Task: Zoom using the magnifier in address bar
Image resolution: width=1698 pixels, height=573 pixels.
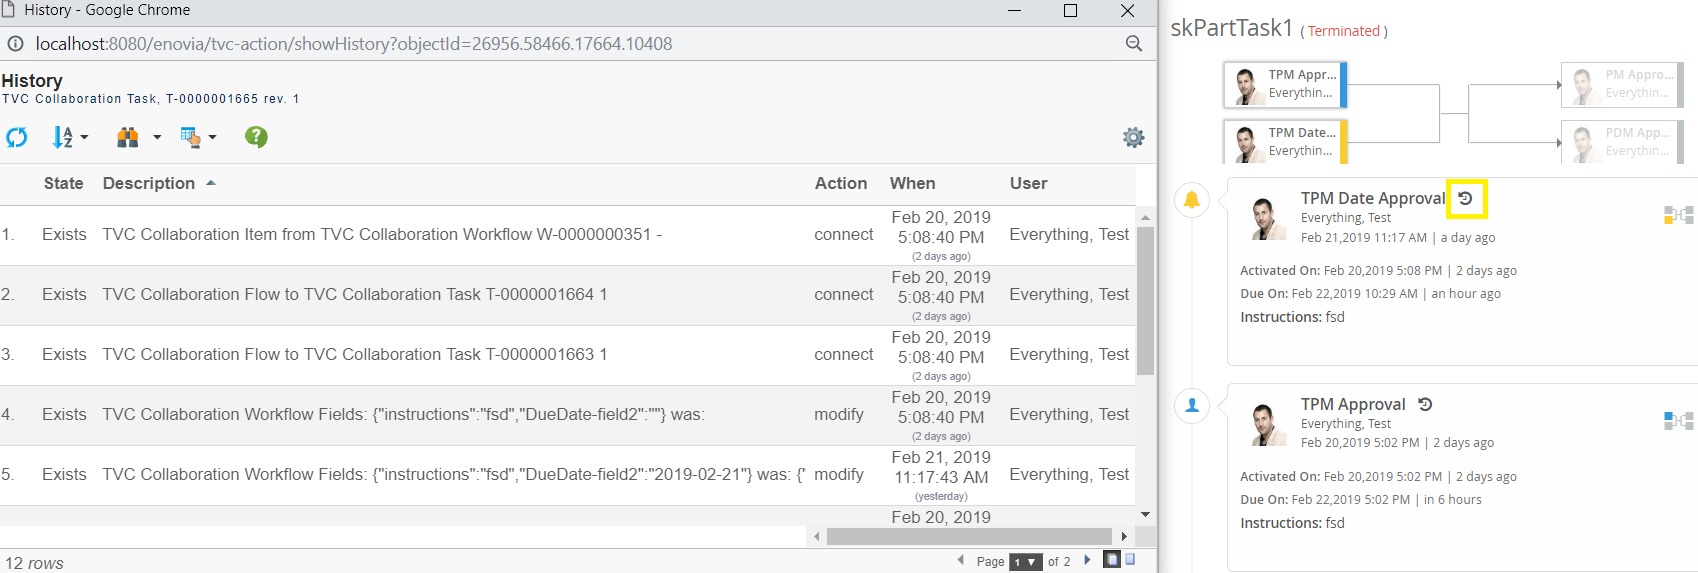Action: pyautogui.click(x=1133, y=44)
